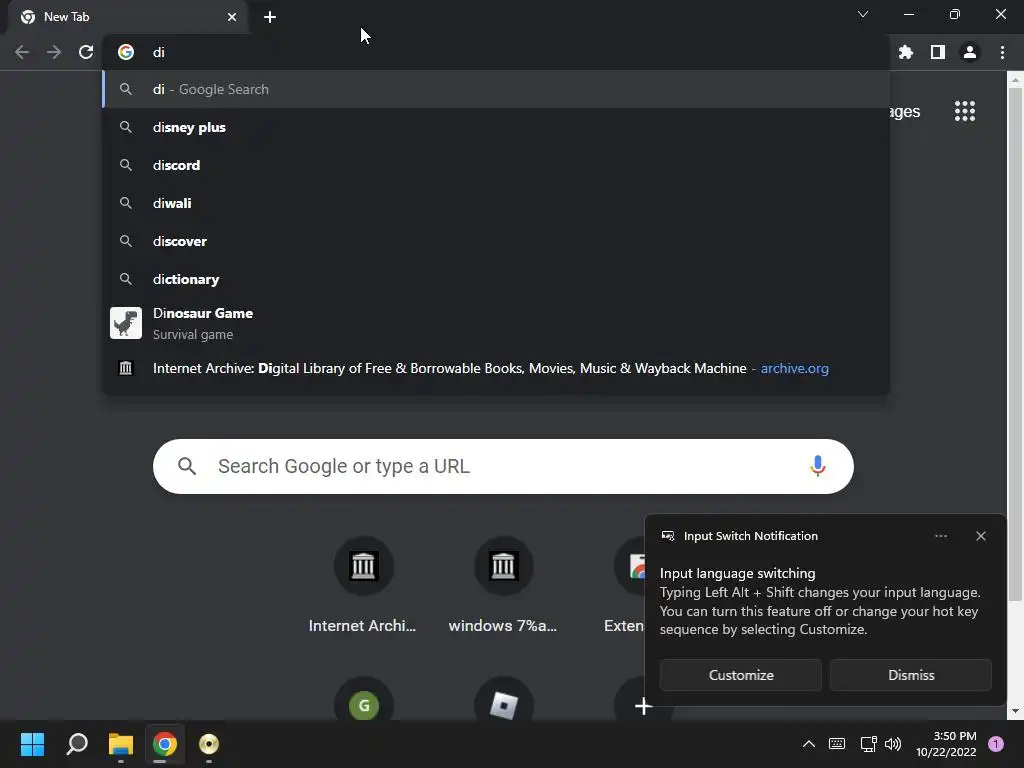Click the forward navigation arrow

pyautogui.click(x=54, y=52)
